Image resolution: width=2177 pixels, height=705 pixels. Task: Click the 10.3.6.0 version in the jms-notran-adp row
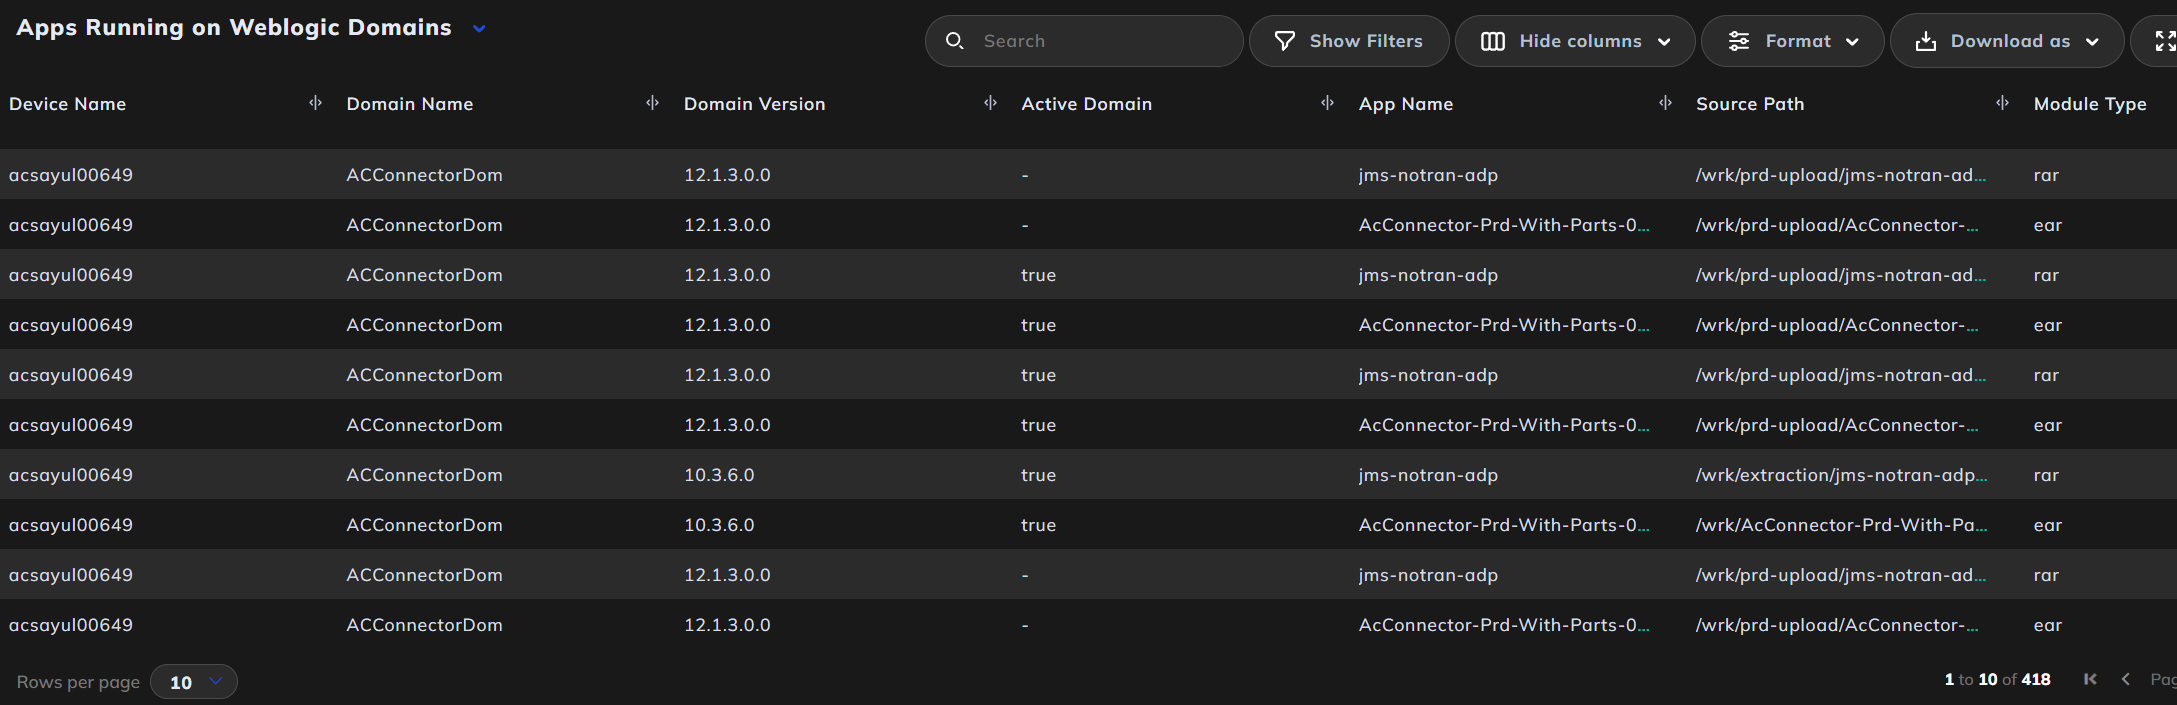point(719,475)
